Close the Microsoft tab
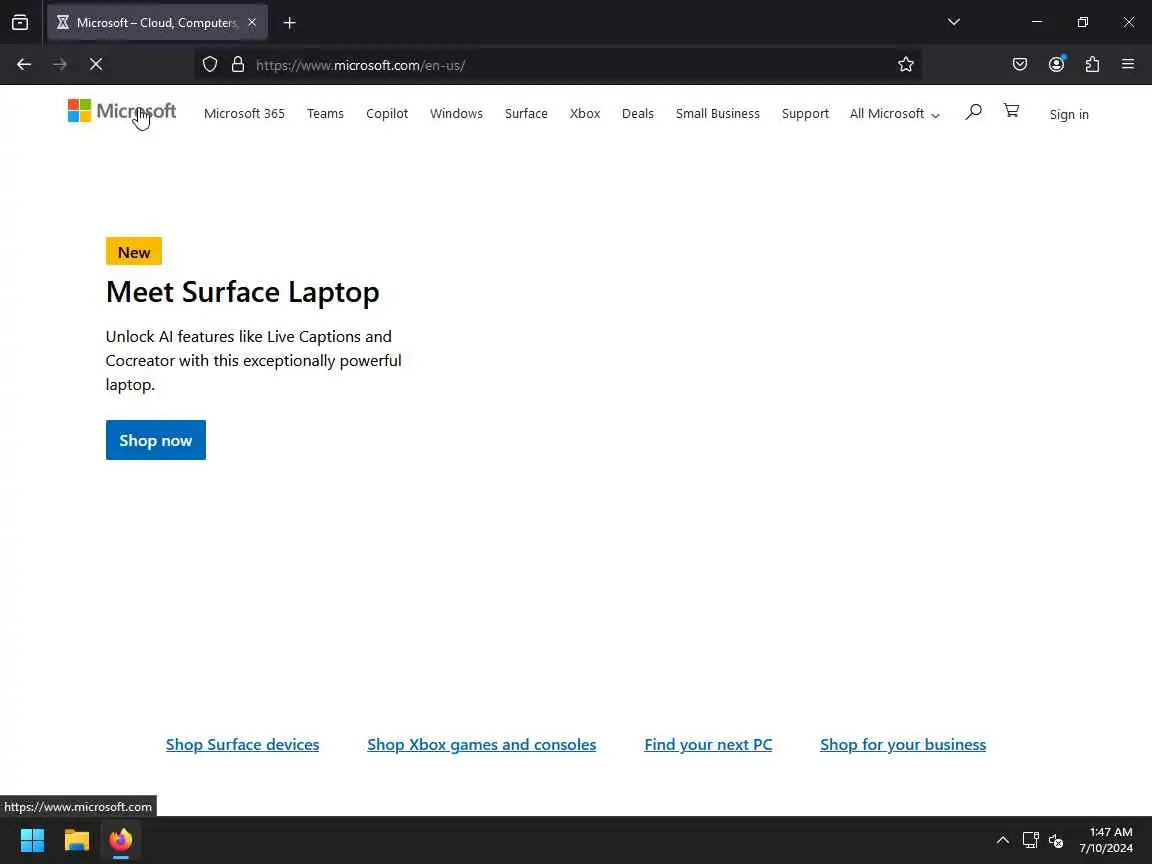This screenshot has width=1152, height=864. click(x=252, y=23)
